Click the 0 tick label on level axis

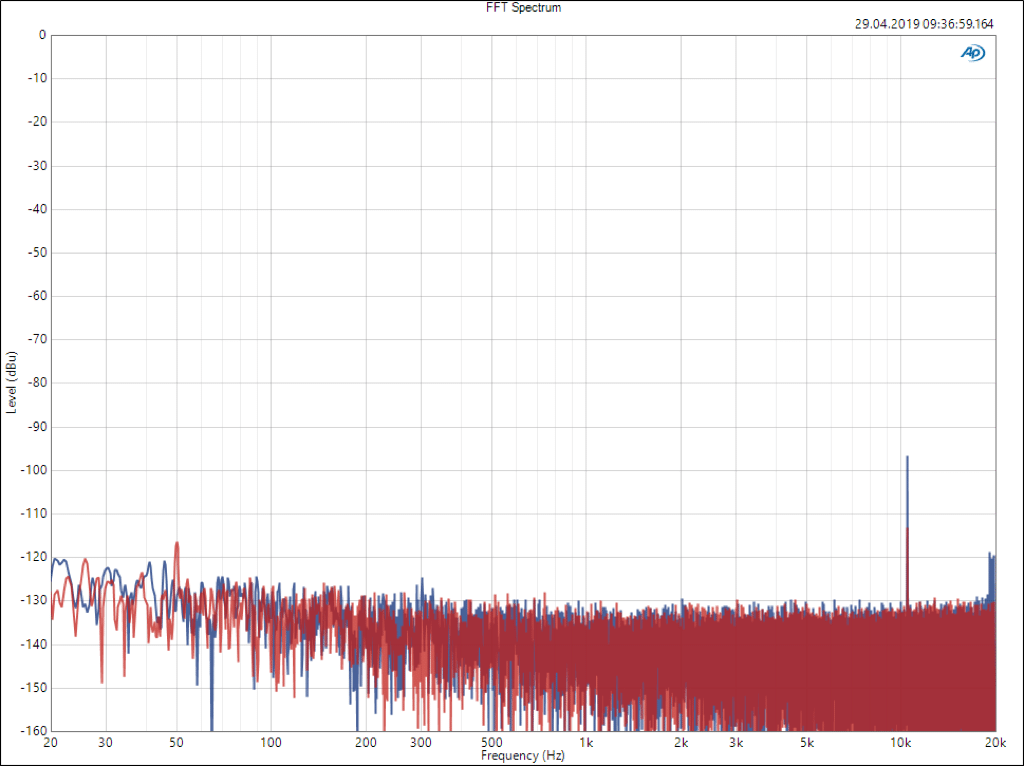pyautogui.click(x=42, y=35)
